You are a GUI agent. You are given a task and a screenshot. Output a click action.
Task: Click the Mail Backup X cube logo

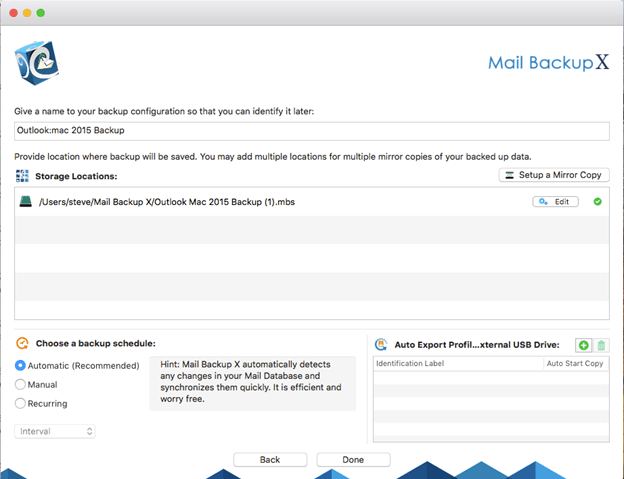[37, 62]
